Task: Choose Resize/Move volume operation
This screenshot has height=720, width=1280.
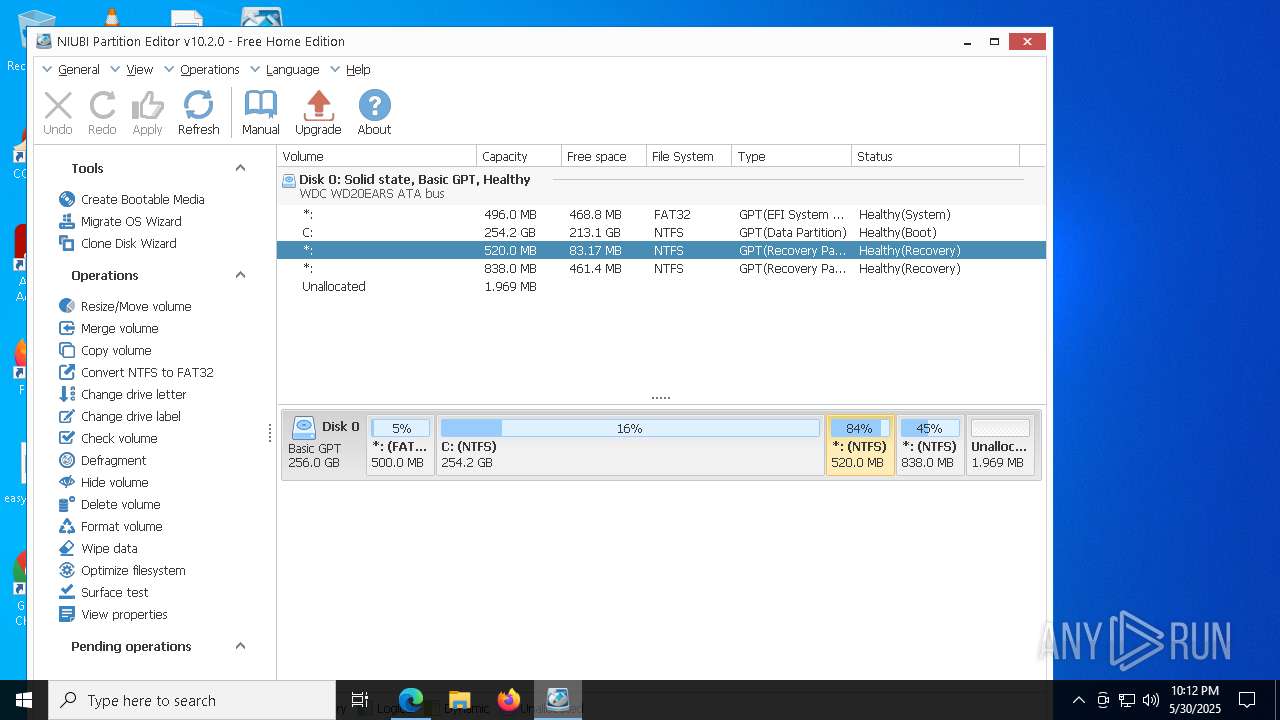Action: [x=125, y=306]
